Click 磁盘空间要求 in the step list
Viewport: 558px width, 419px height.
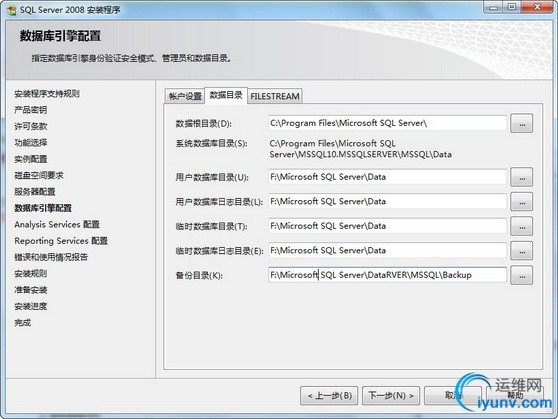[39, 175]
